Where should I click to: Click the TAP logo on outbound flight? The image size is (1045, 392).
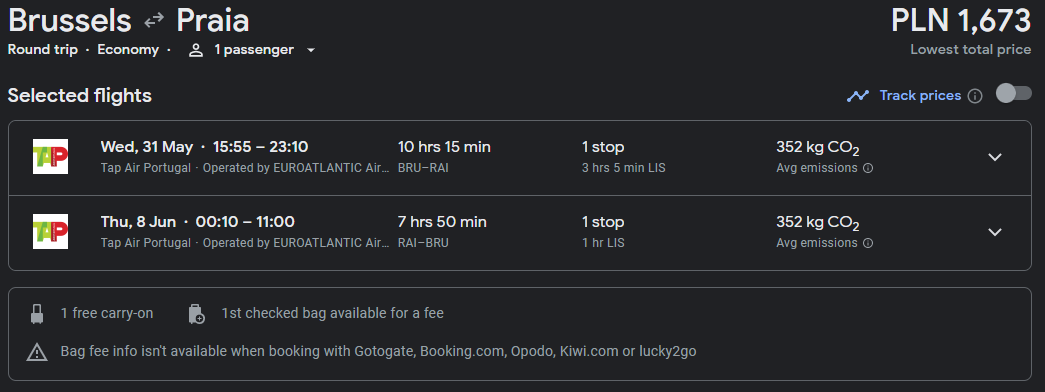click(51, 157)
